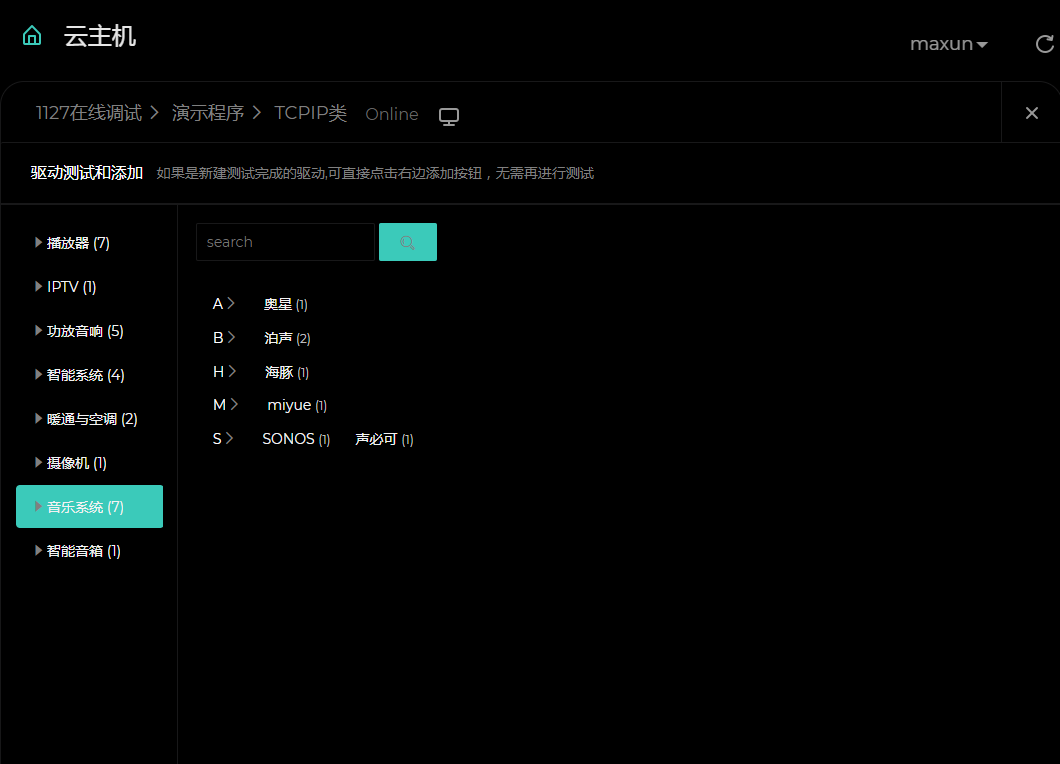Close the panel with the X icon
The width and height of the screenshot is (1060, 764).
[x=1032, y=113]
